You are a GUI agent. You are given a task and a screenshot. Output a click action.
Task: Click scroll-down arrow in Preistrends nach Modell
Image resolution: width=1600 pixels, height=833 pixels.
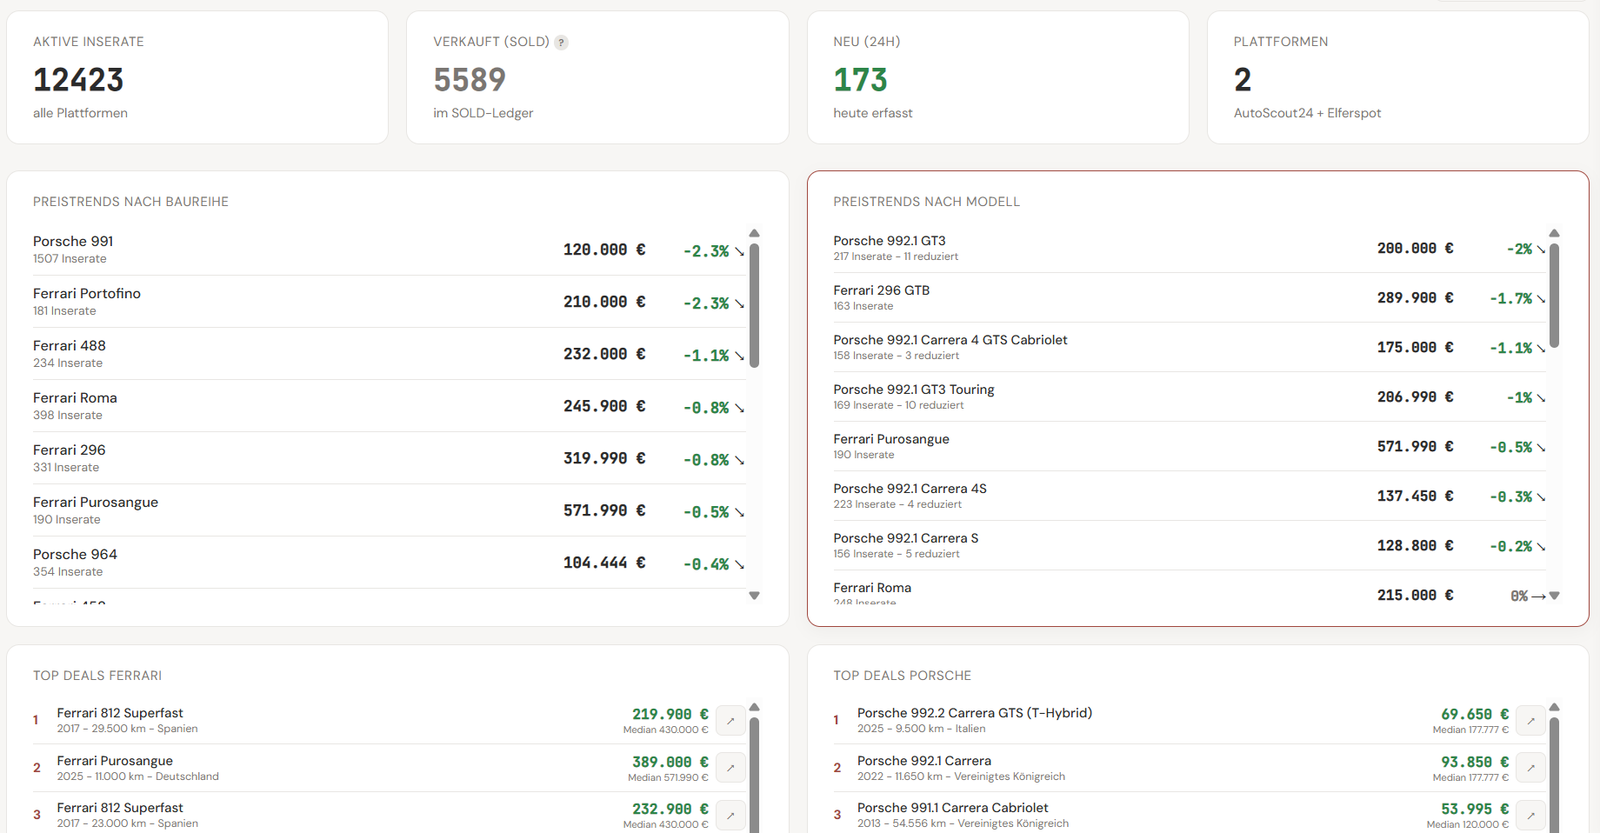coord(1554,595)
